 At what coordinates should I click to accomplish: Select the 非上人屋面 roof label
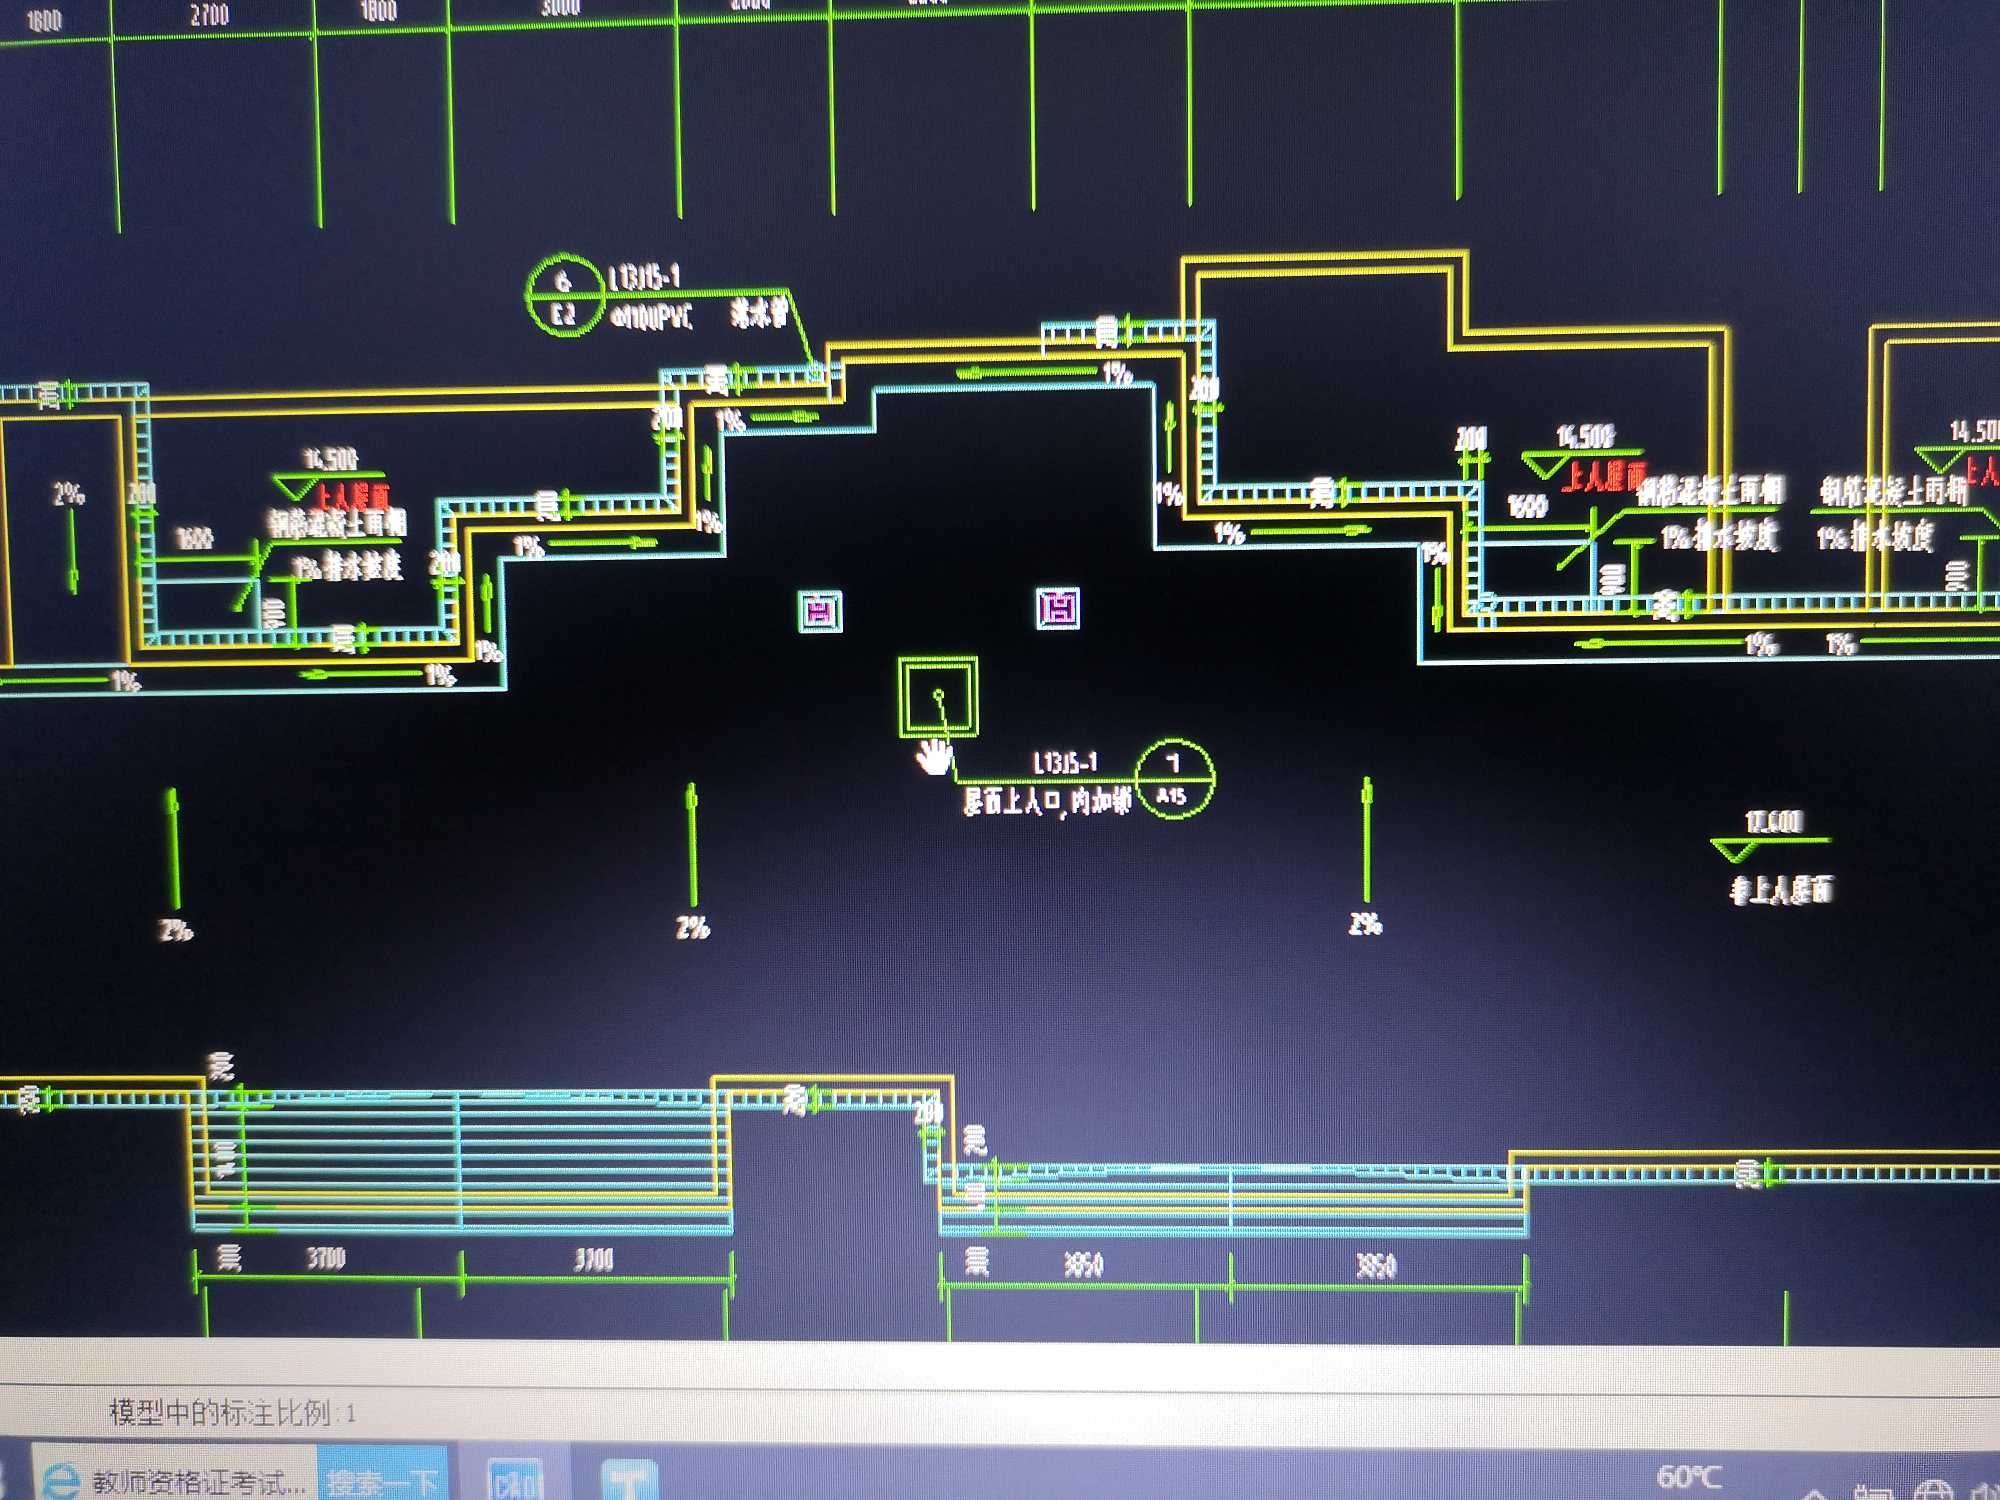[1781, 890]
